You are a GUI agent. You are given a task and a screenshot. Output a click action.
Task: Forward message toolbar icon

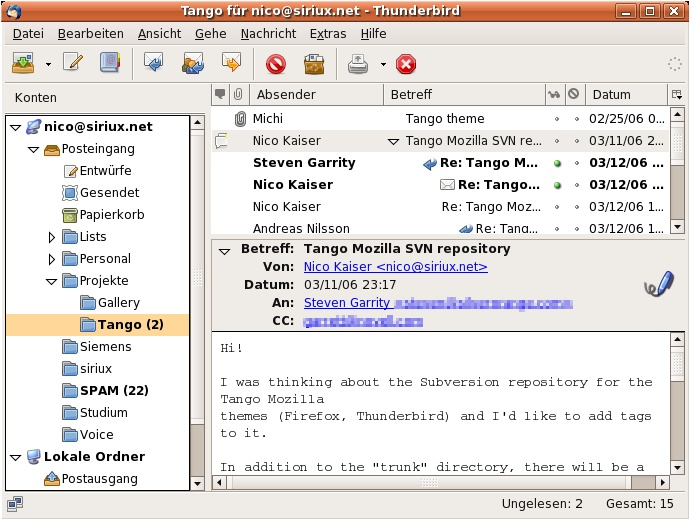coord(231,62)
